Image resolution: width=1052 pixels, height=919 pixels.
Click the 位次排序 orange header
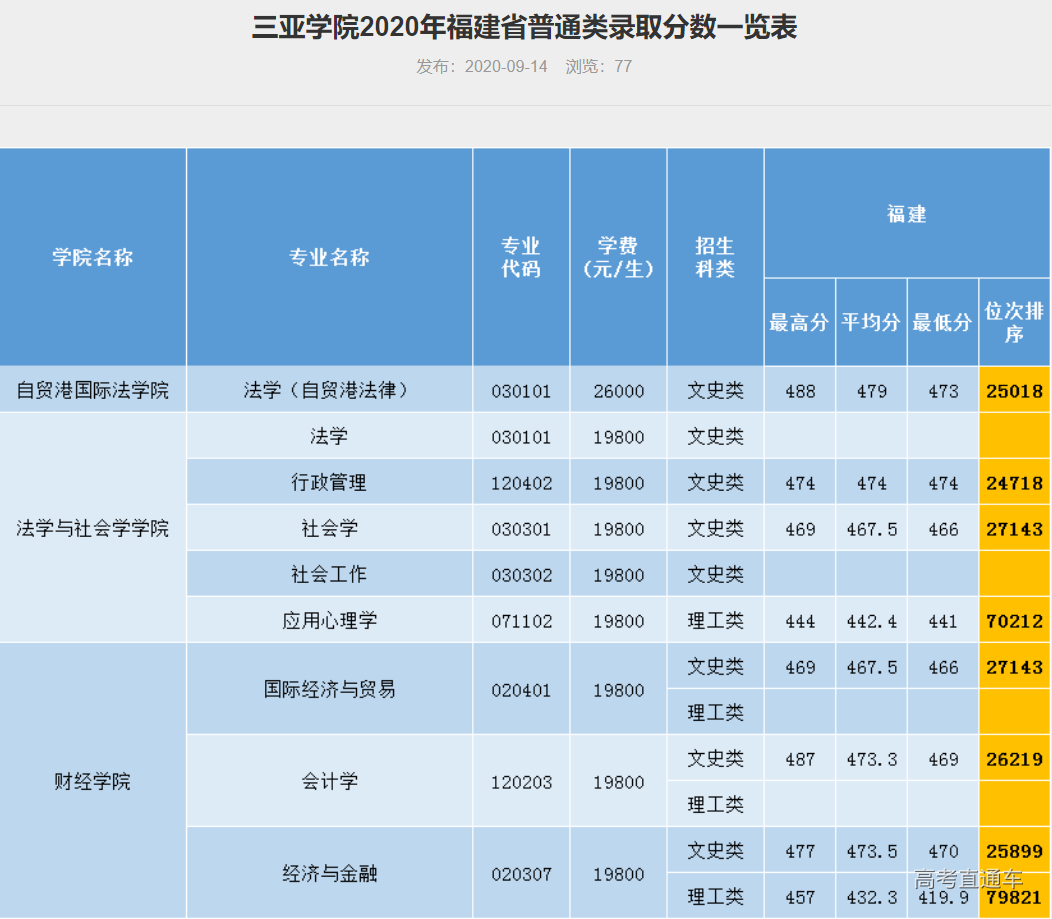pyautogui.click(x=1014, y=322)
